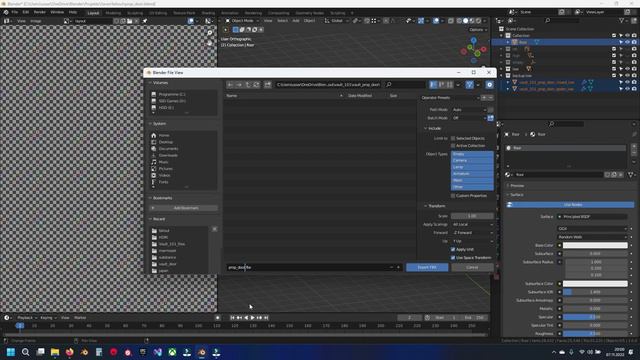The width and height of the screenshot is (640, 360).
Task: Open Xbox app from taskbar
Action: 172,352
